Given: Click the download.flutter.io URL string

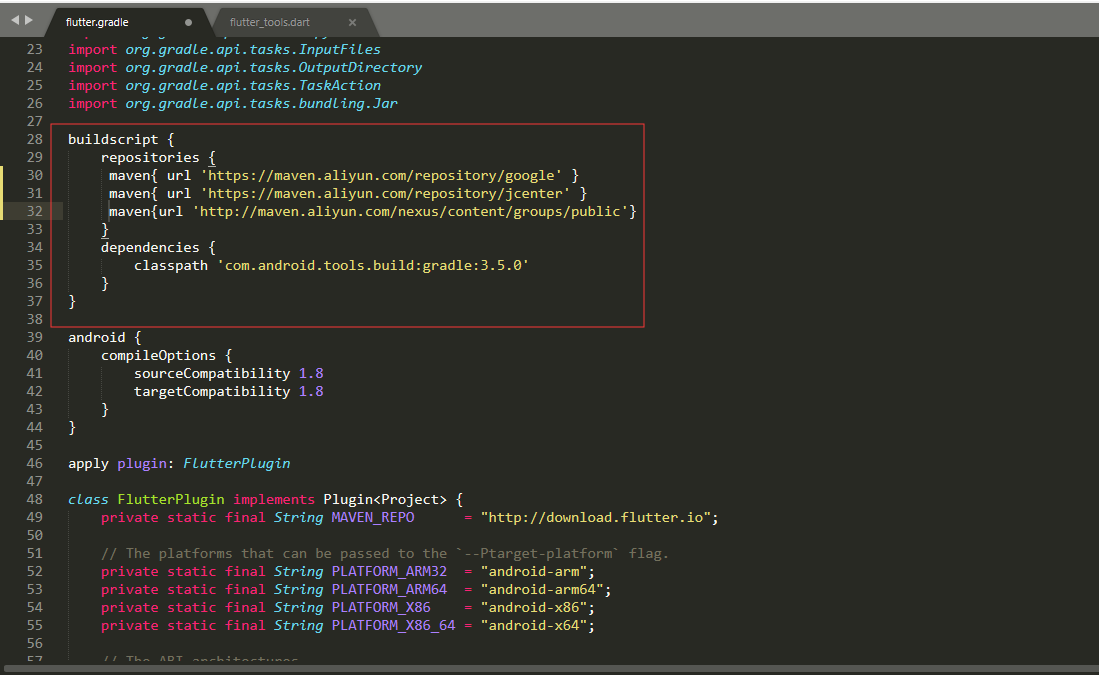Looking at the screenshot, I should click(x=596, y=517).
